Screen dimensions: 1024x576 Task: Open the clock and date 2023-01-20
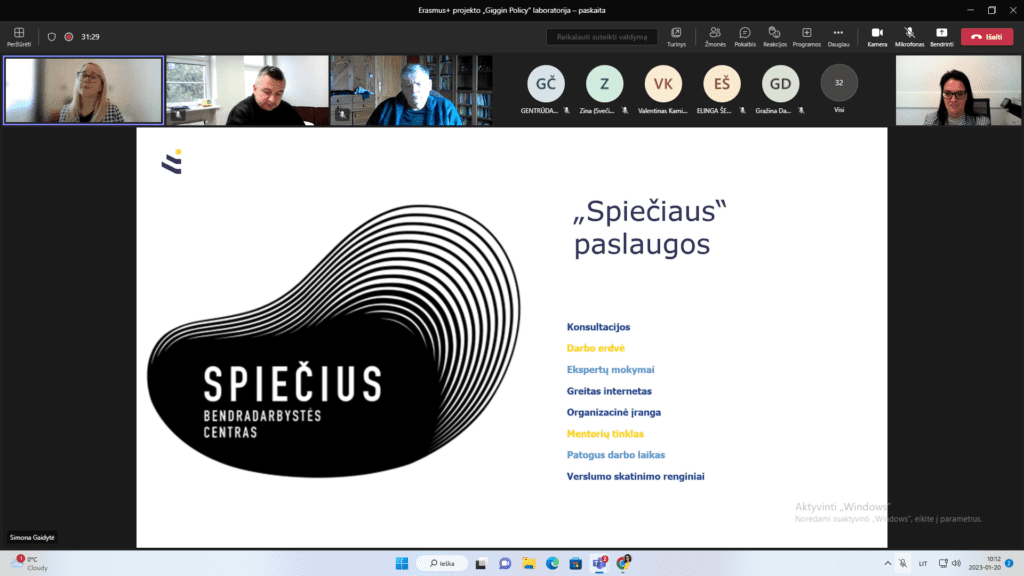984,564
